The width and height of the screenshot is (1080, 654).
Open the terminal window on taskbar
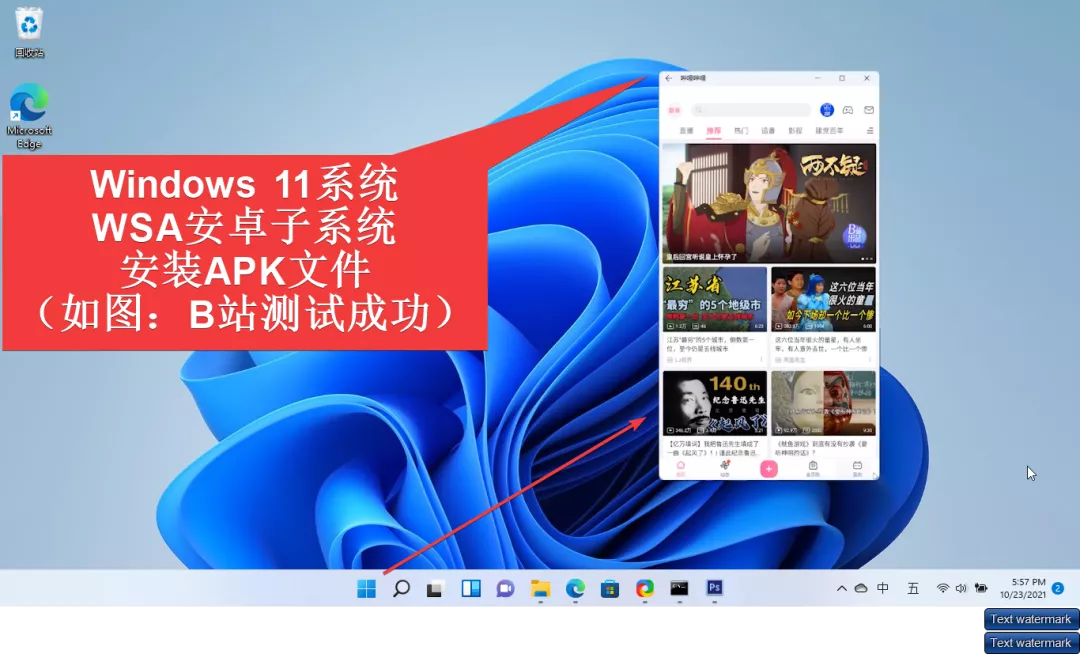(679, 589)
